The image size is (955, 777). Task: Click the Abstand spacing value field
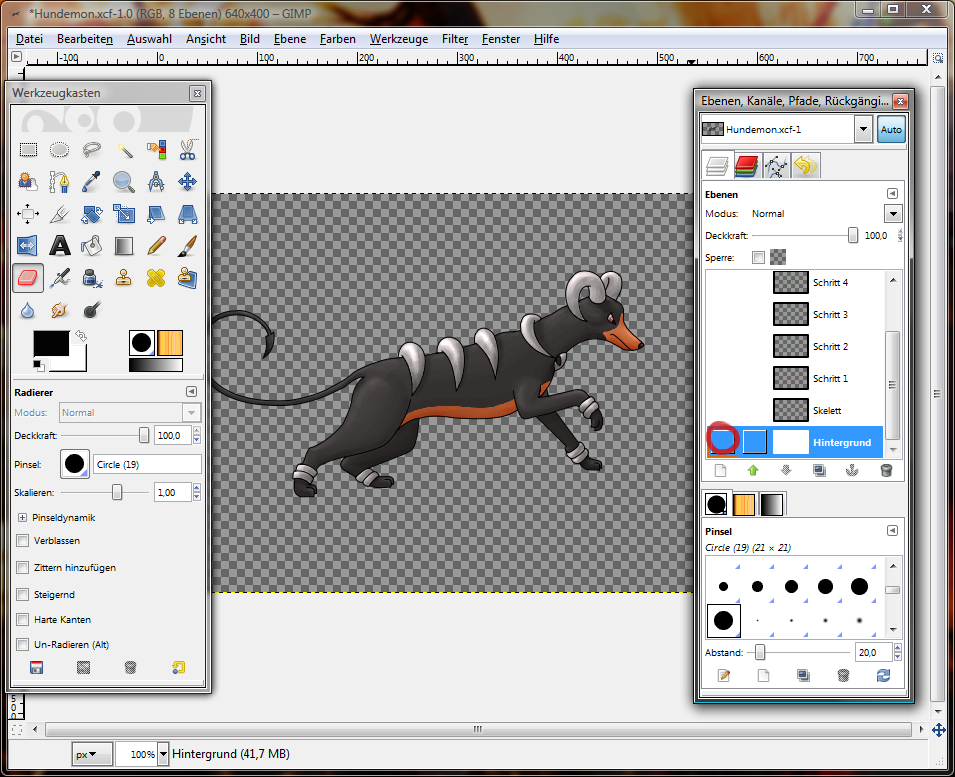click(x=873, y=653)
